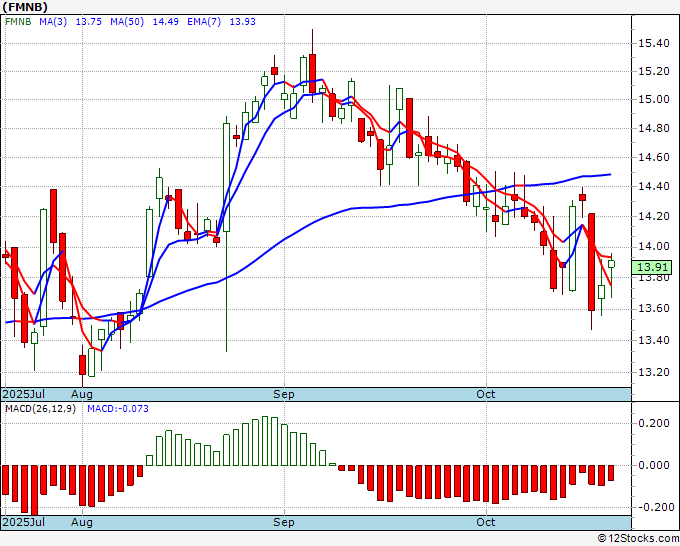The height and width of the screenshot is (546, 680).
Task: Click the 13.40 price axis label
Action: click(x=654, y=340)
